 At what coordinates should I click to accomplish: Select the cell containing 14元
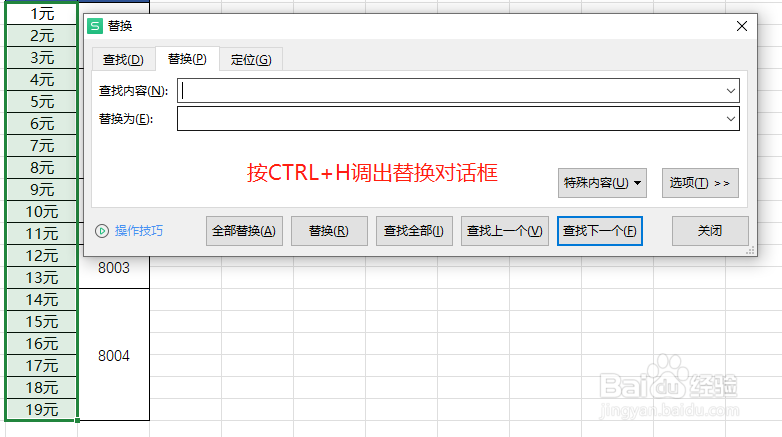click(x=42, y=299)
